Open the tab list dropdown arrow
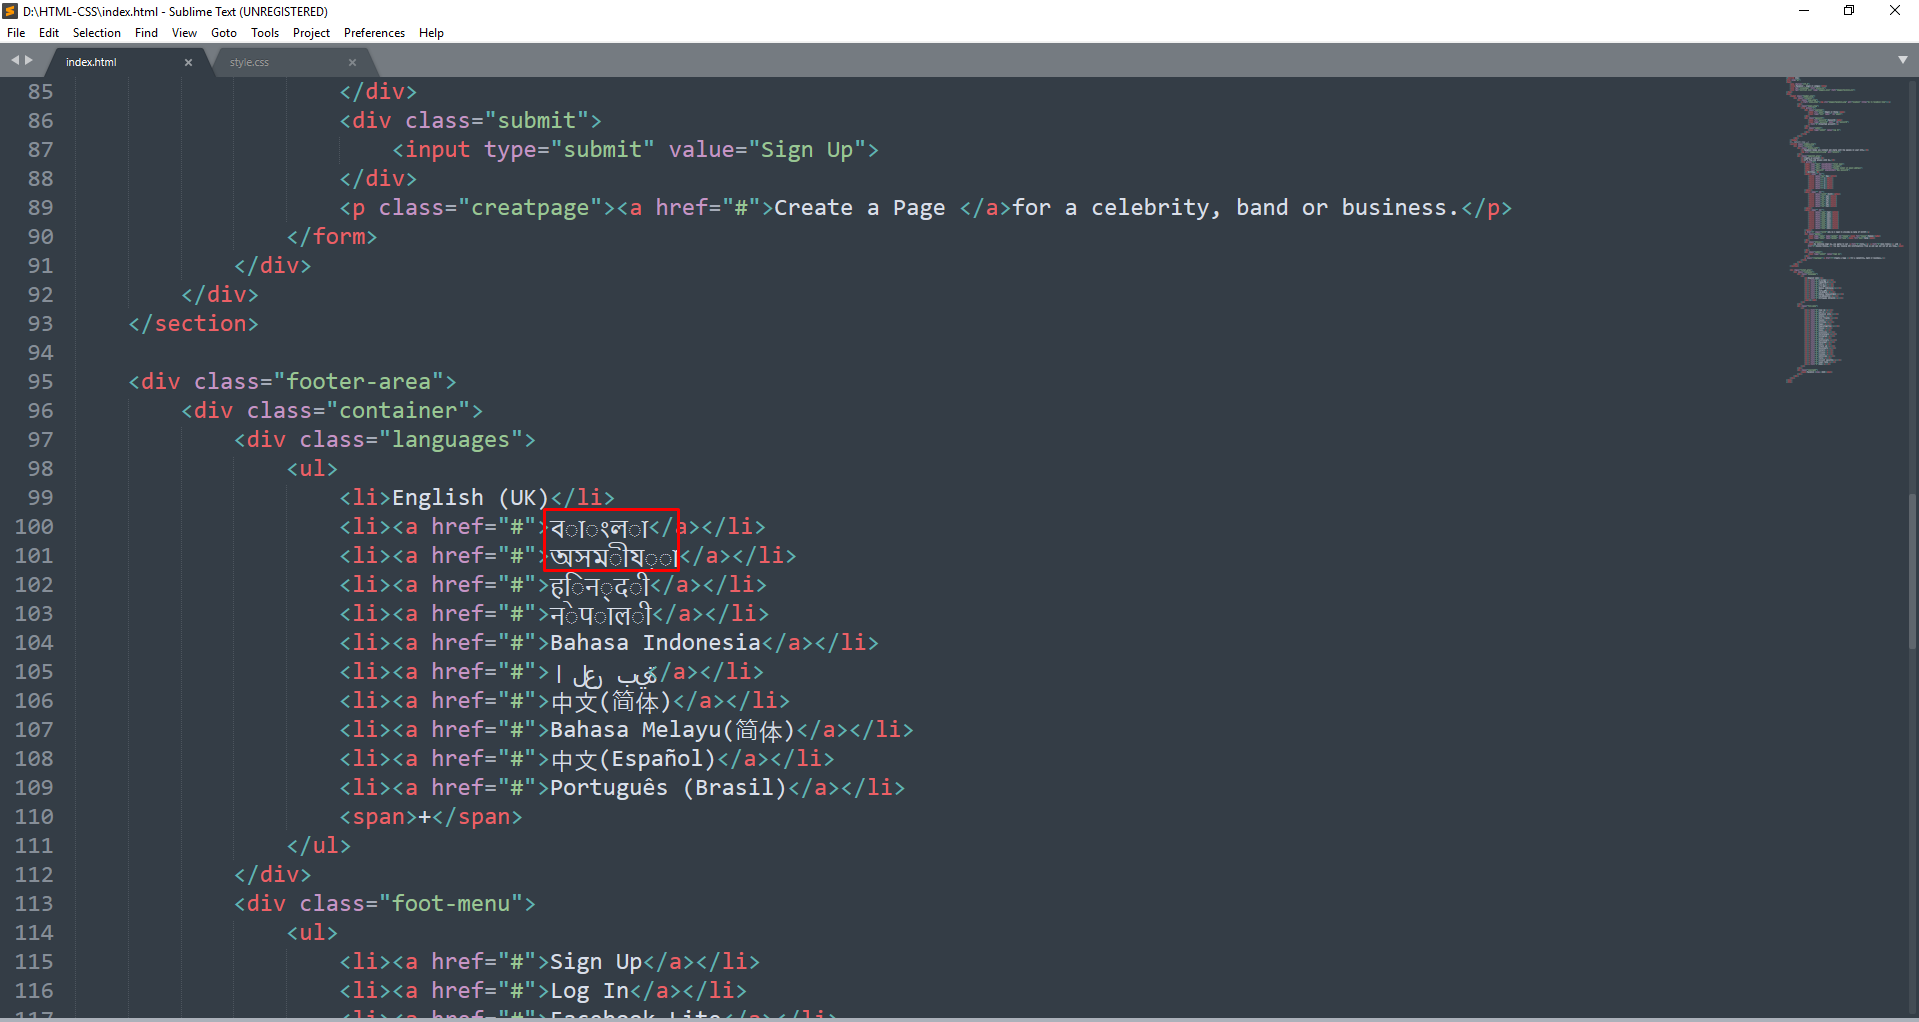This screenshot has height=1022, width=1919. (1902, 60)
